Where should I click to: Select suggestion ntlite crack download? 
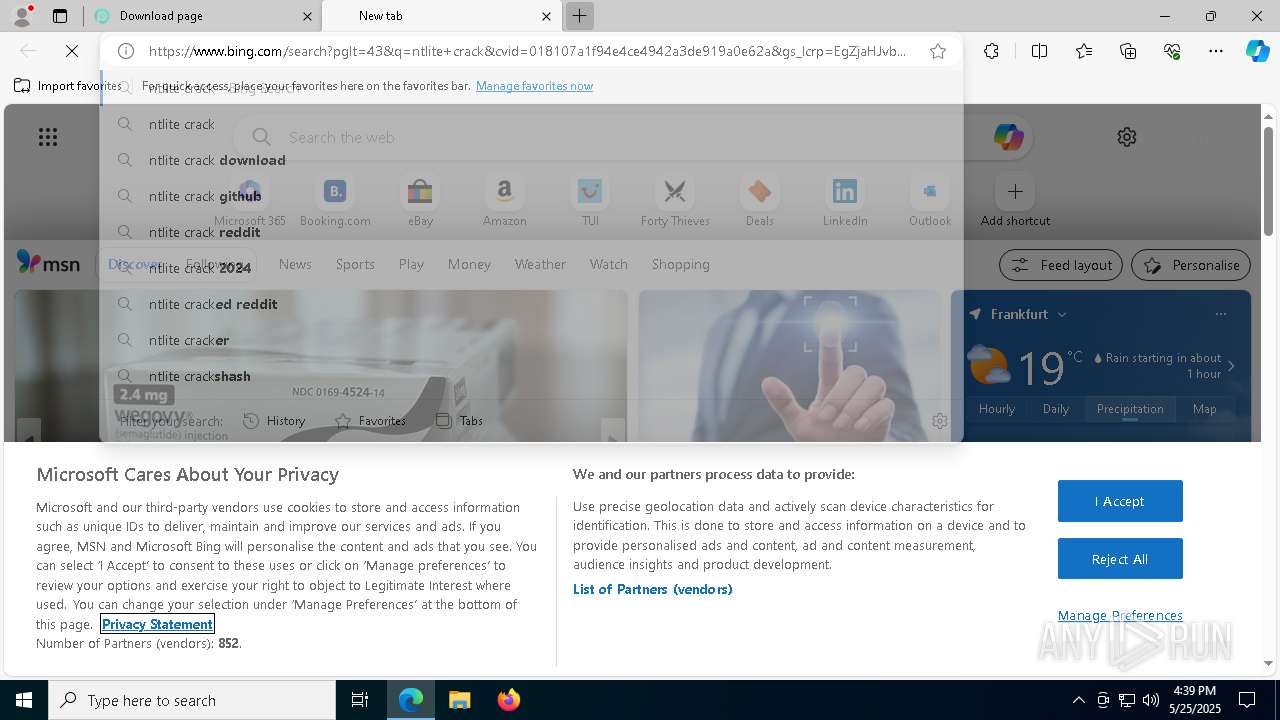[530, 160]
